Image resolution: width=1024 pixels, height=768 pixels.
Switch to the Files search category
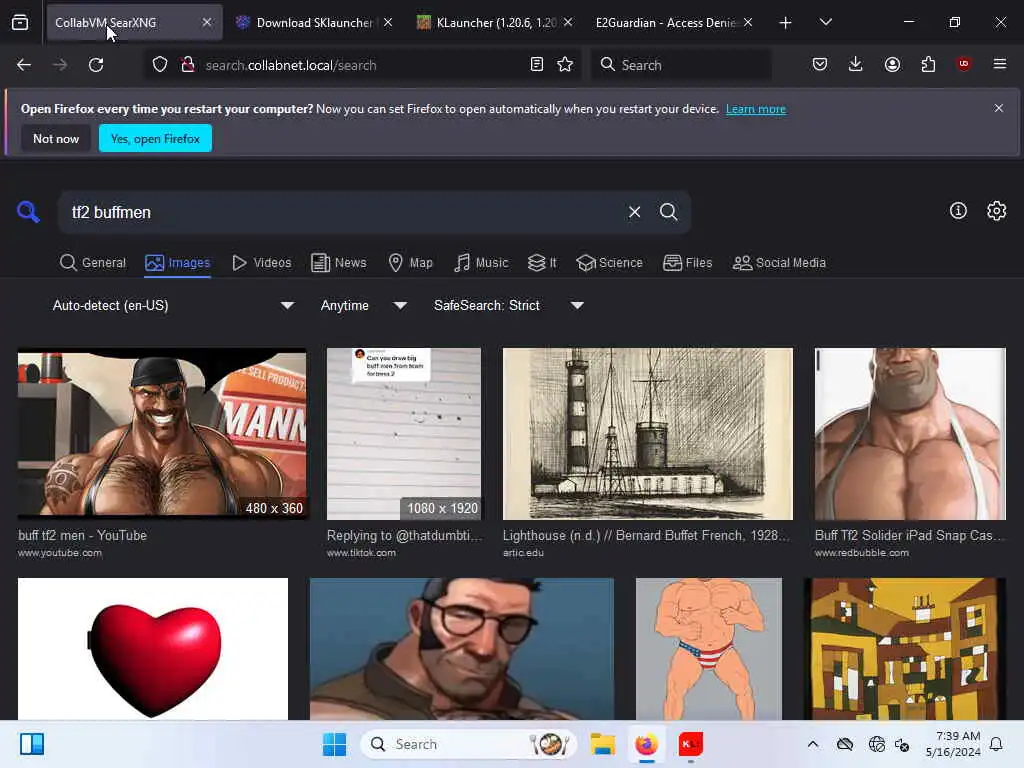(x=688, y=263)
